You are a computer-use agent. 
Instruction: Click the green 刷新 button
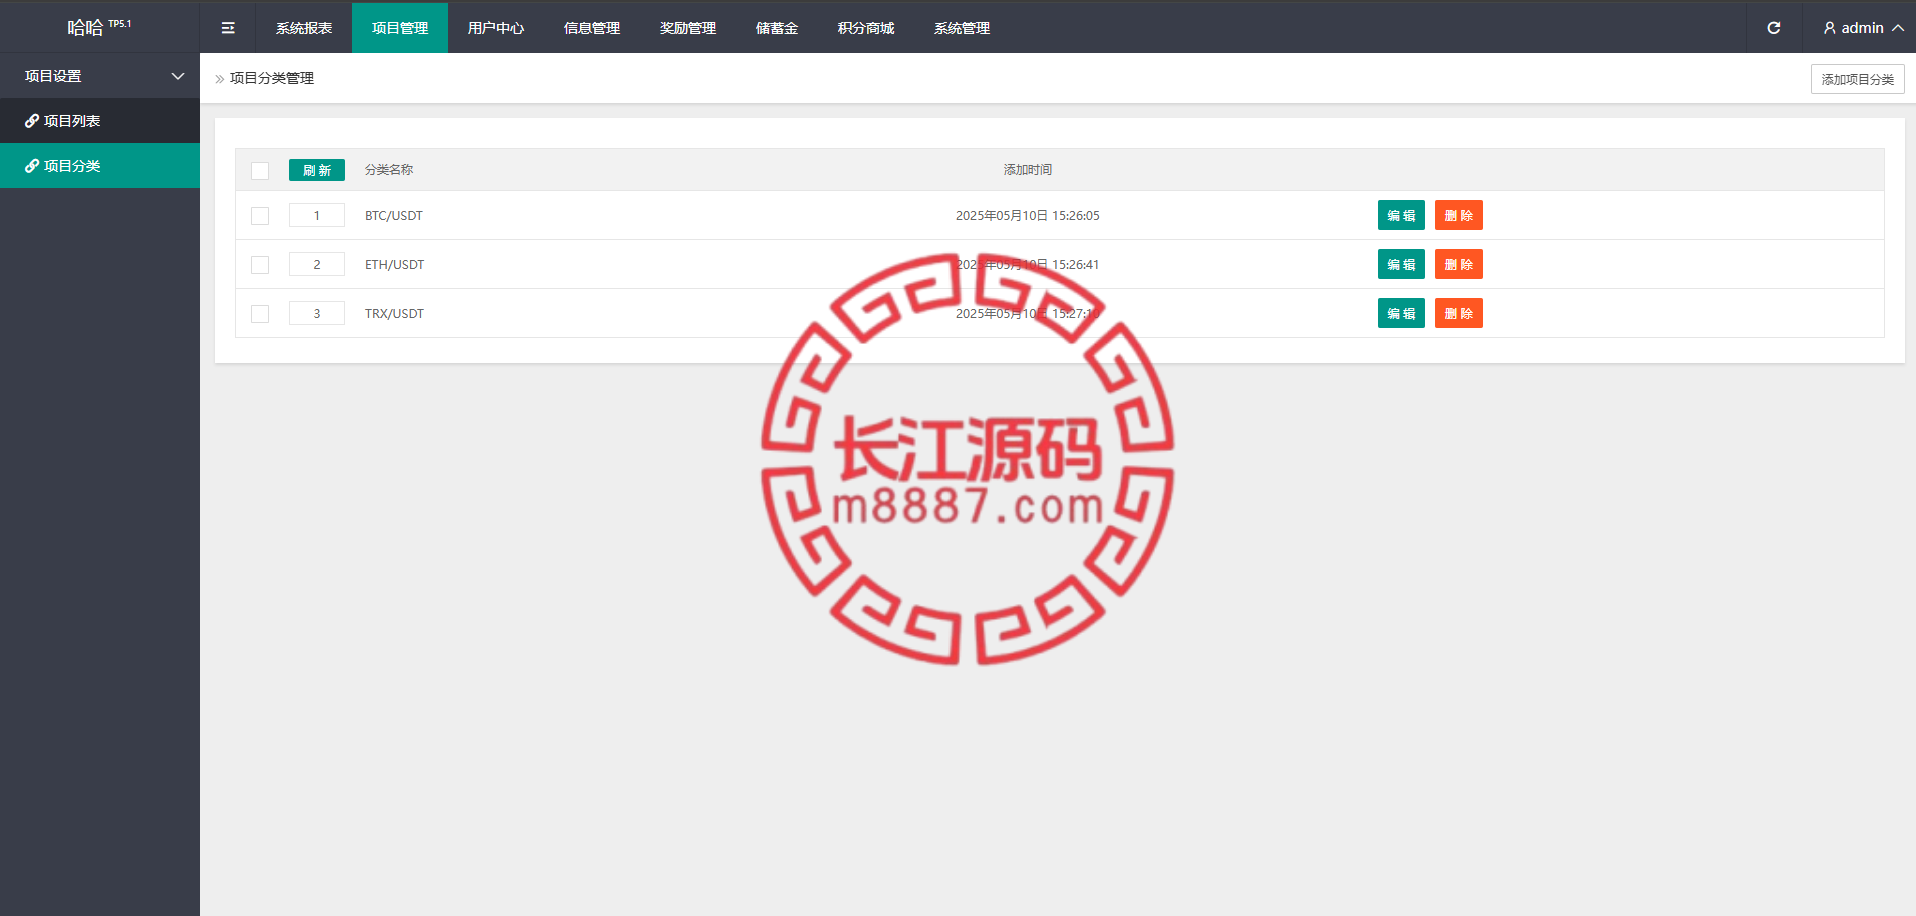click(317, 170)
